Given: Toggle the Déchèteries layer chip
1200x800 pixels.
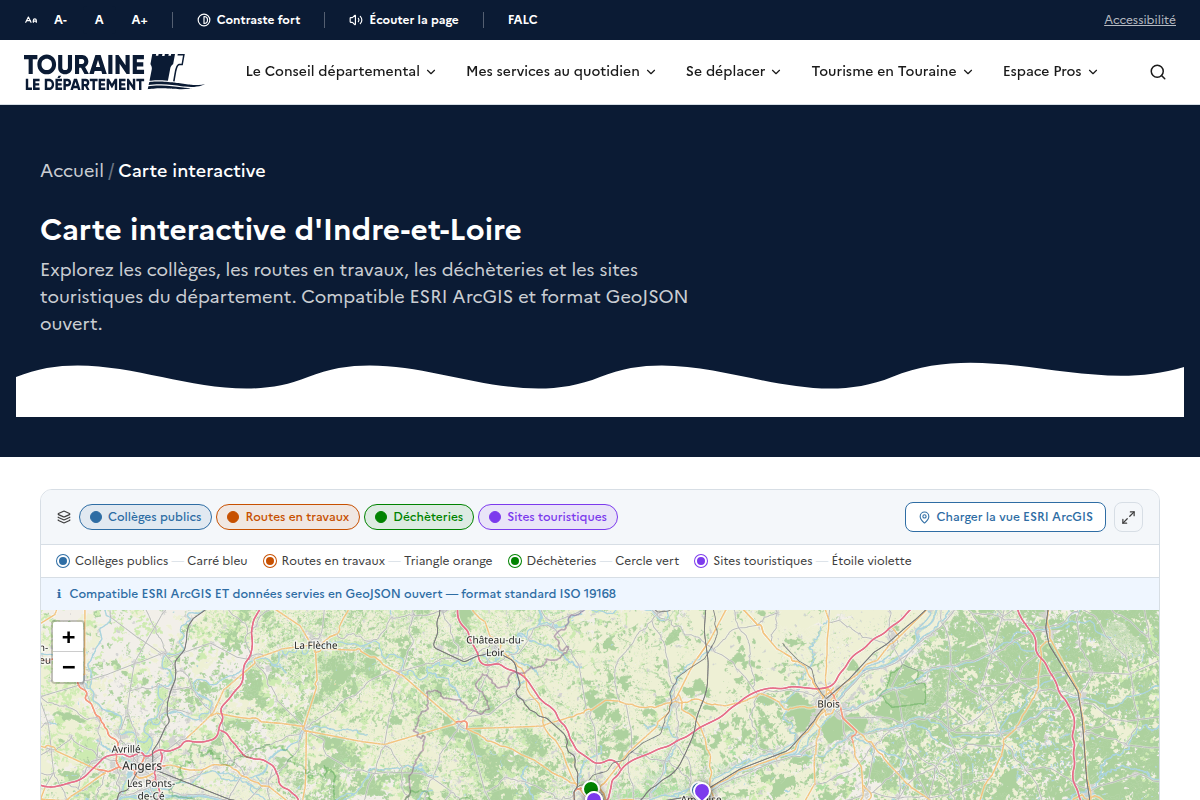Looking at the screenshot, I should (x=419, y=517).
